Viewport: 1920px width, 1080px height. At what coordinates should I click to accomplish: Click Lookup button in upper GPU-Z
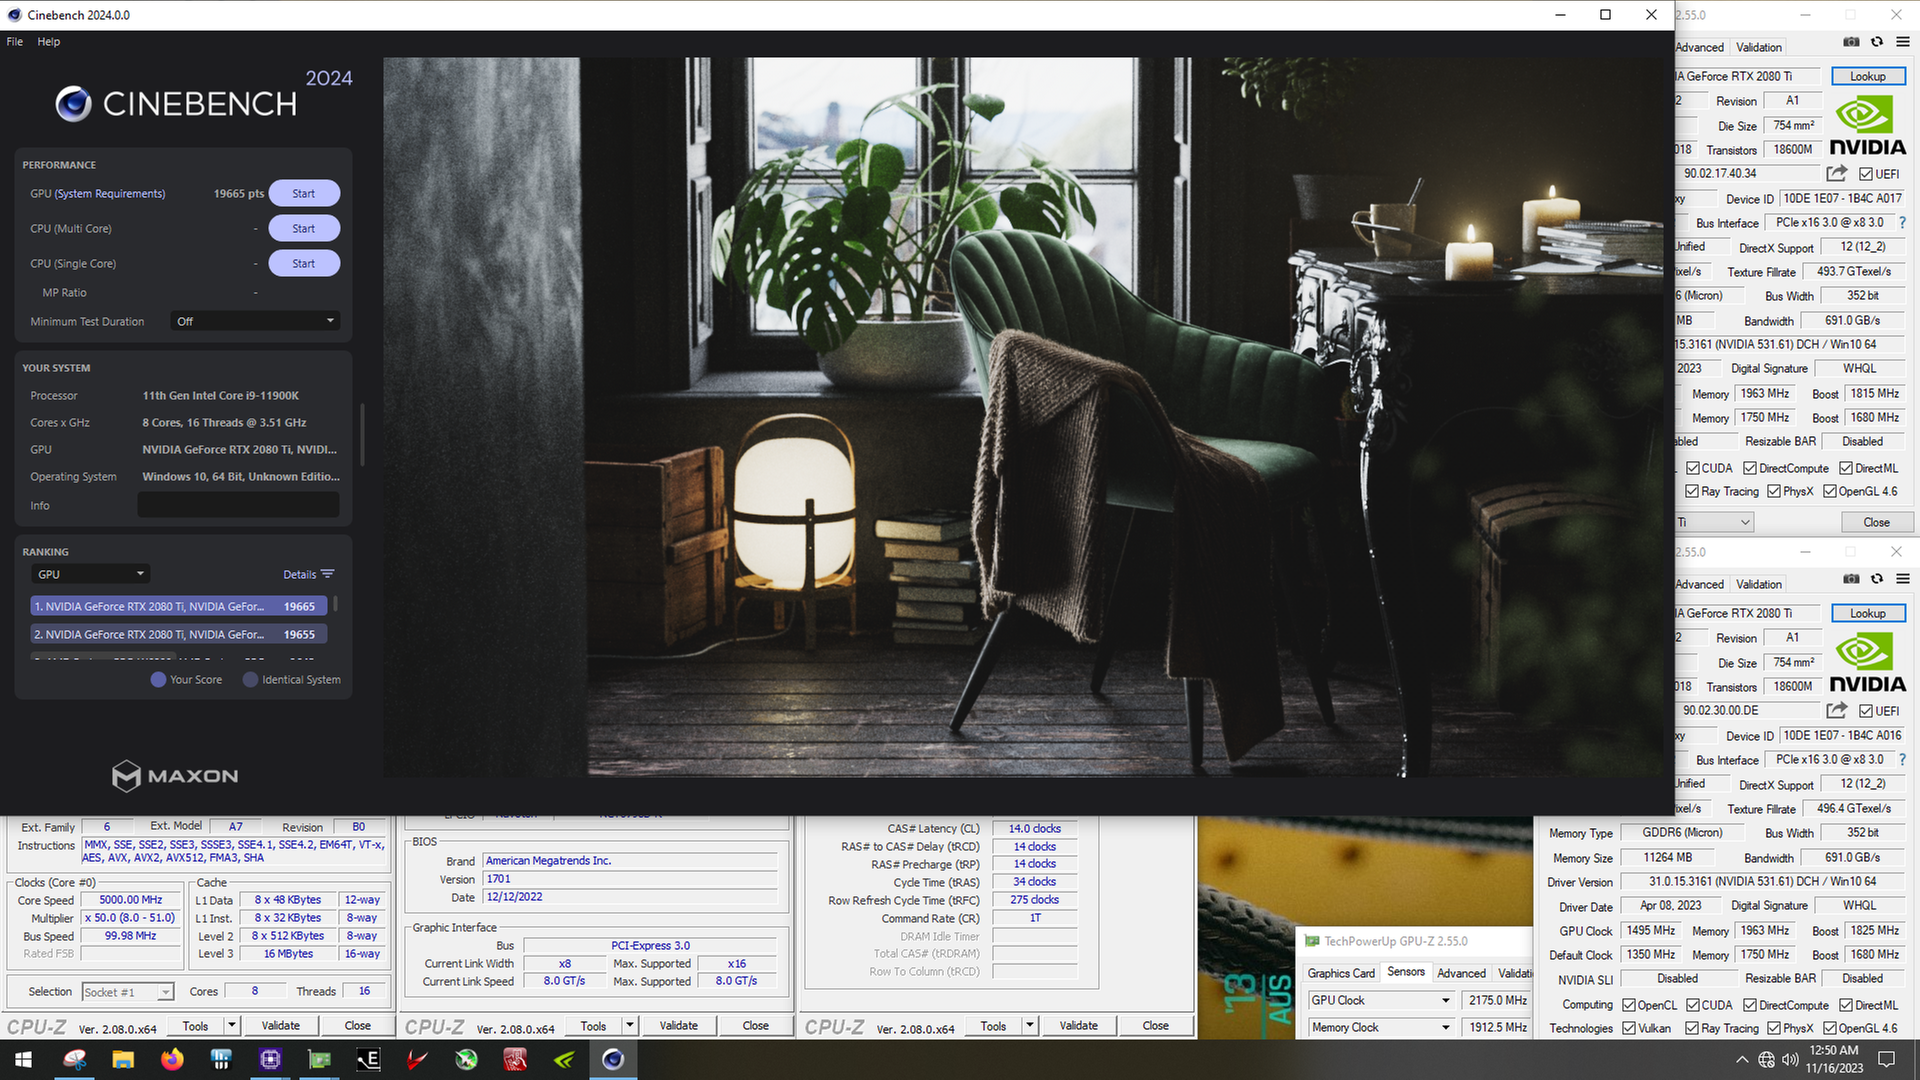[x=1867, y=76]
